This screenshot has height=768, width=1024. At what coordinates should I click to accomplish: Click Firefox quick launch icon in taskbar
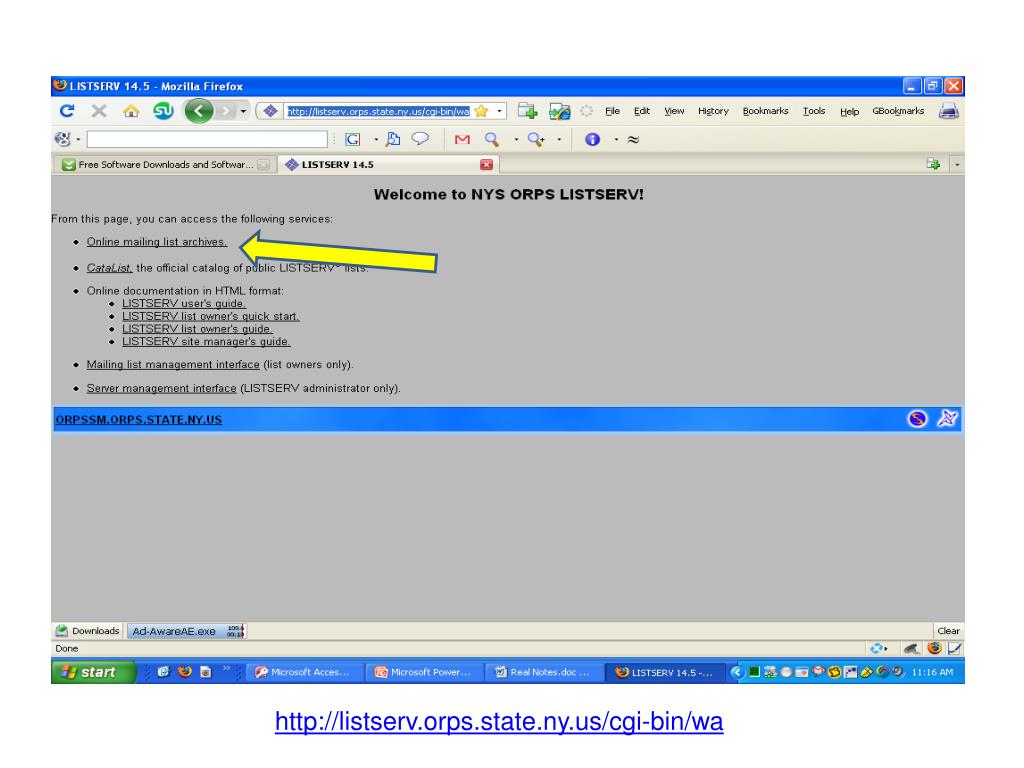tap(185, 671)
